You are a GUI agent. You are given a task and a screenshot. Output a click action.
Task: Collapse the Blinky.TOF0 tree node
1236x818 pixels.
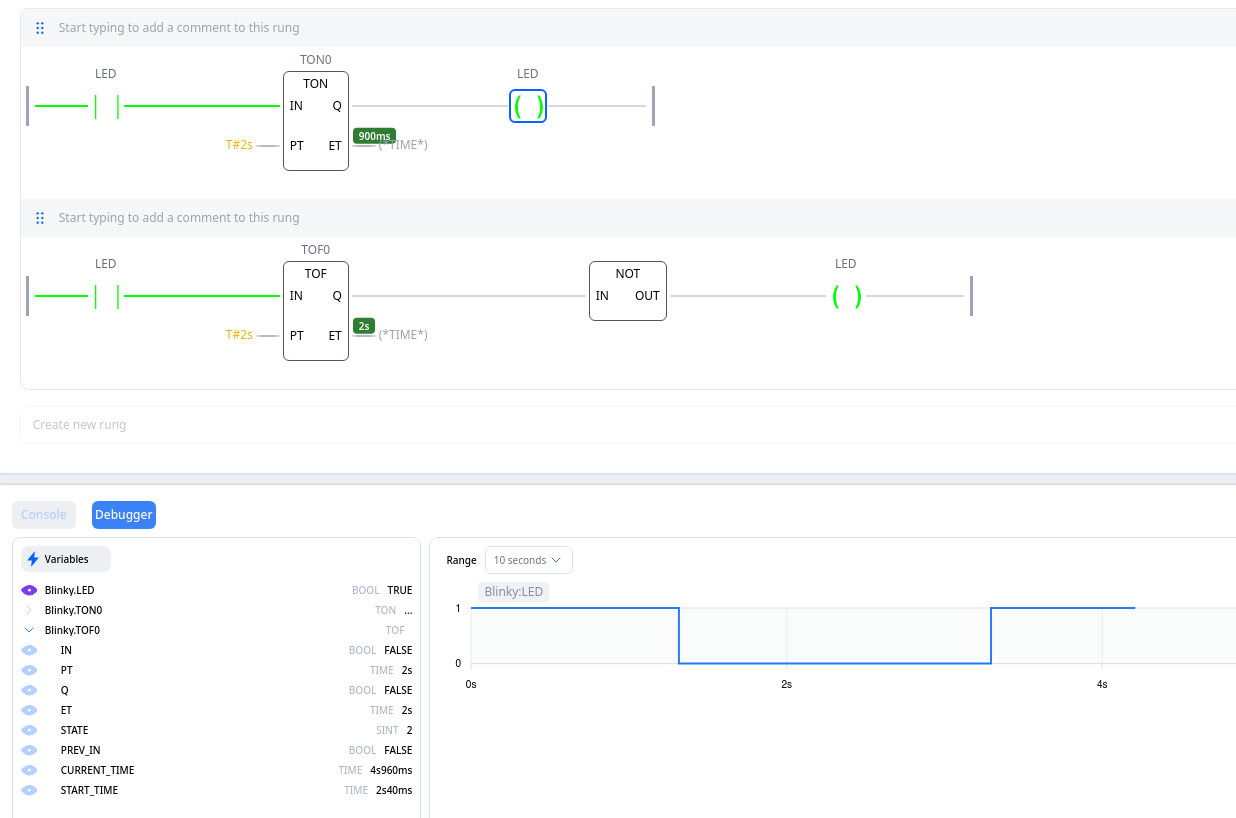(x=29, y=631)
